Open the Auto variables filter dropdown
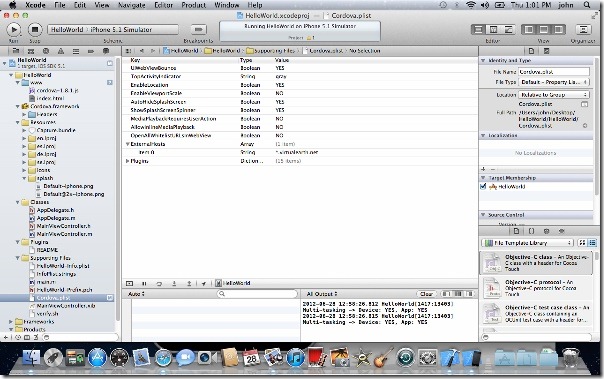This screenshot has height=379, width=604. pyautogui.click(x=136, y=294)
